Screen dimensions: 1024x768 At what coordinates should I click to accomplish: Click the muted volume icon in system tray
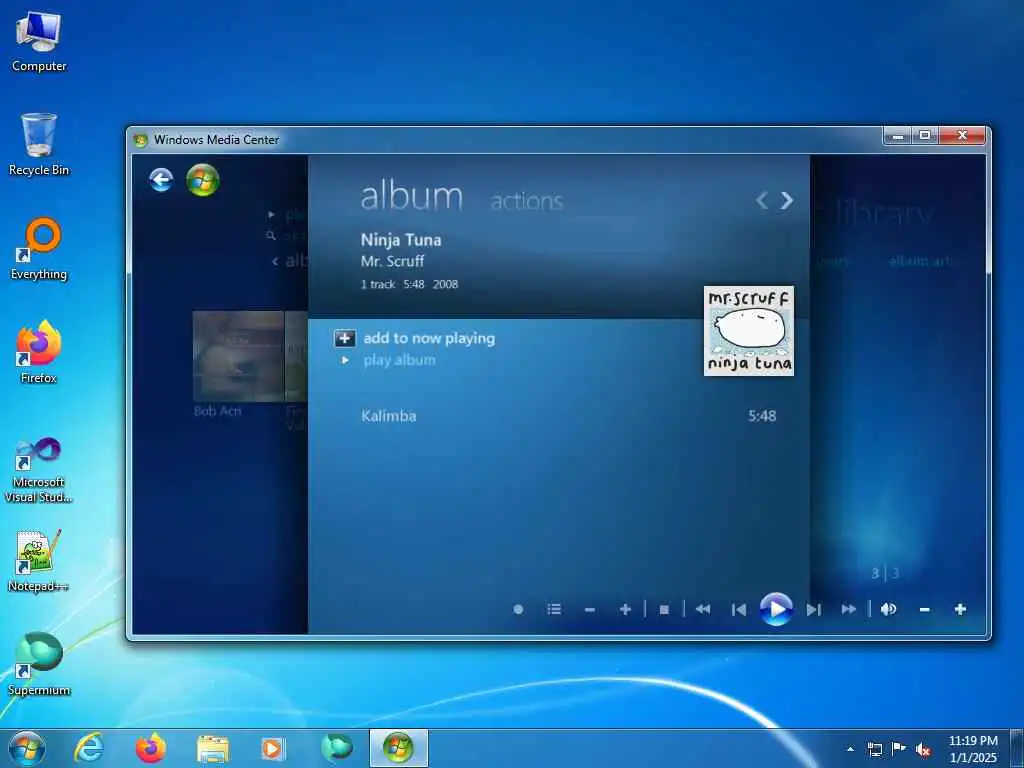coord(923,749)
